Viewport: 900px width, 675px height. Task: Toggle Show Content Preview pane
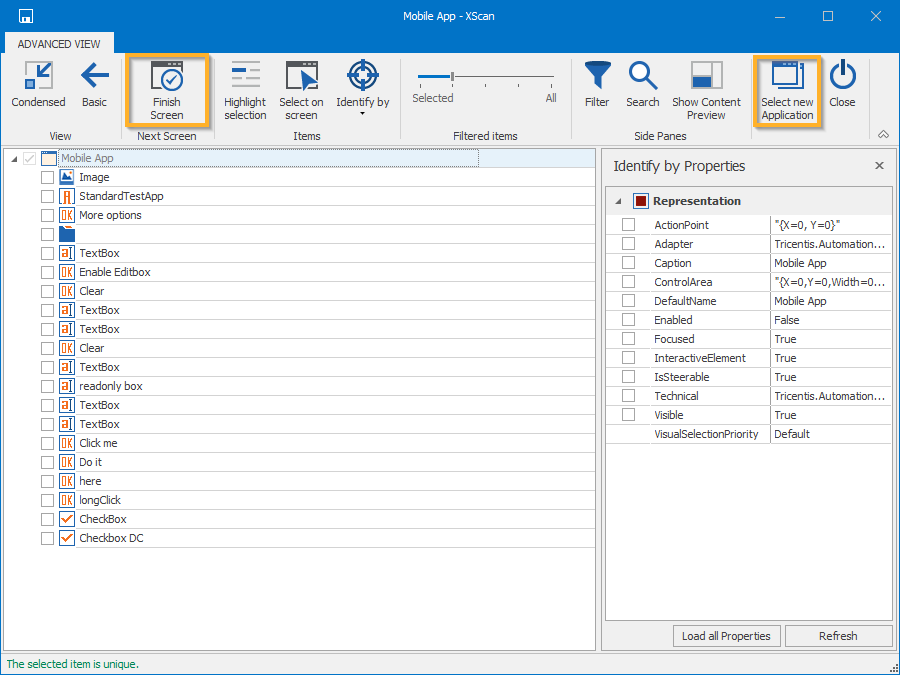click(706, 90)
